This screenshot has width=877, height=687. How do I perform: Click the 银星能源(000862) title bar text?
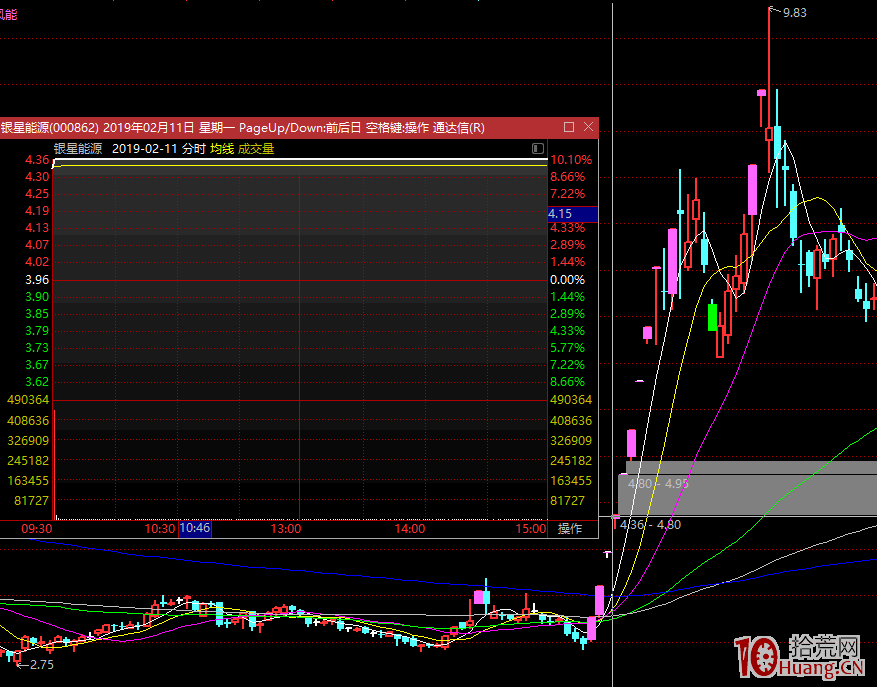click(x=49, y=128)
